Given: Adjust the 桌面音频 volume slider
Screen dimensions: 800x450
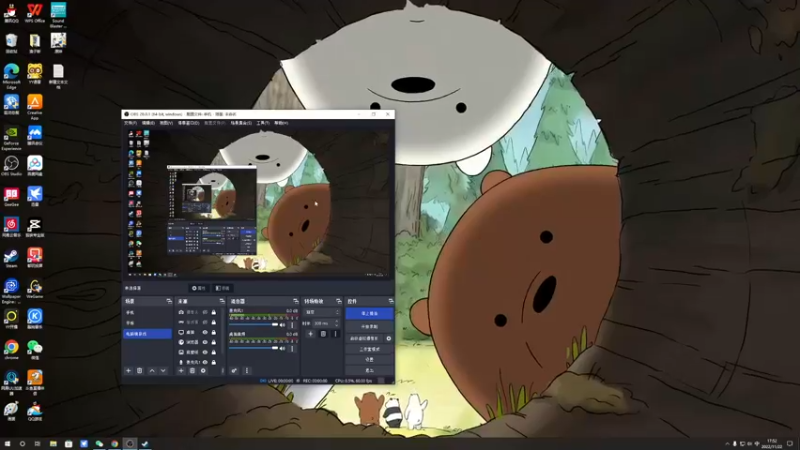Looking at the screenshot, I should tap(254, 348).
